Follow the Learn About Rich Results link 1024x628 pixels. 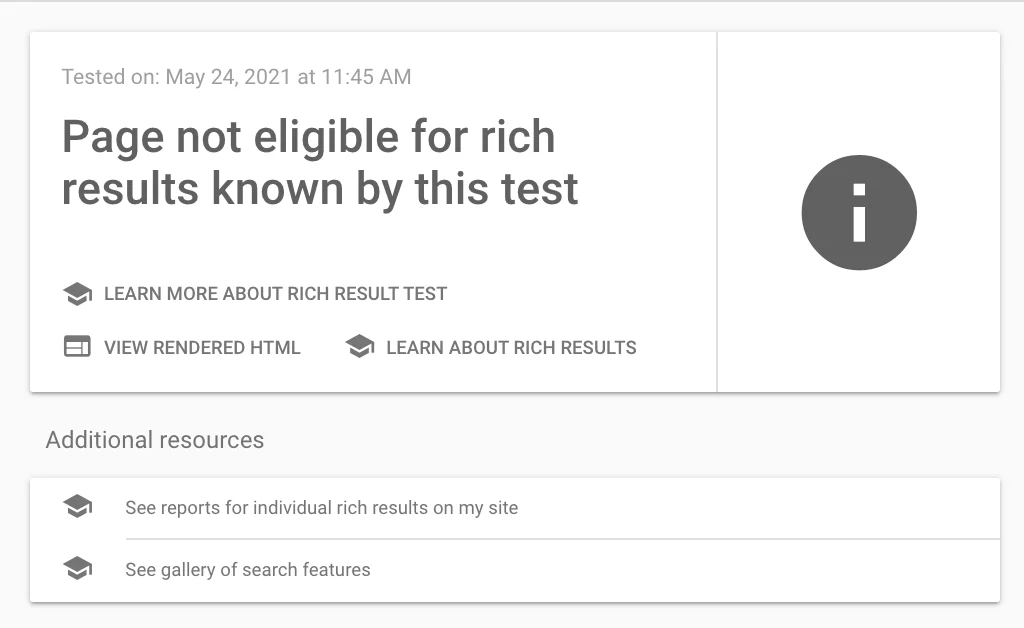pos(511,348)
